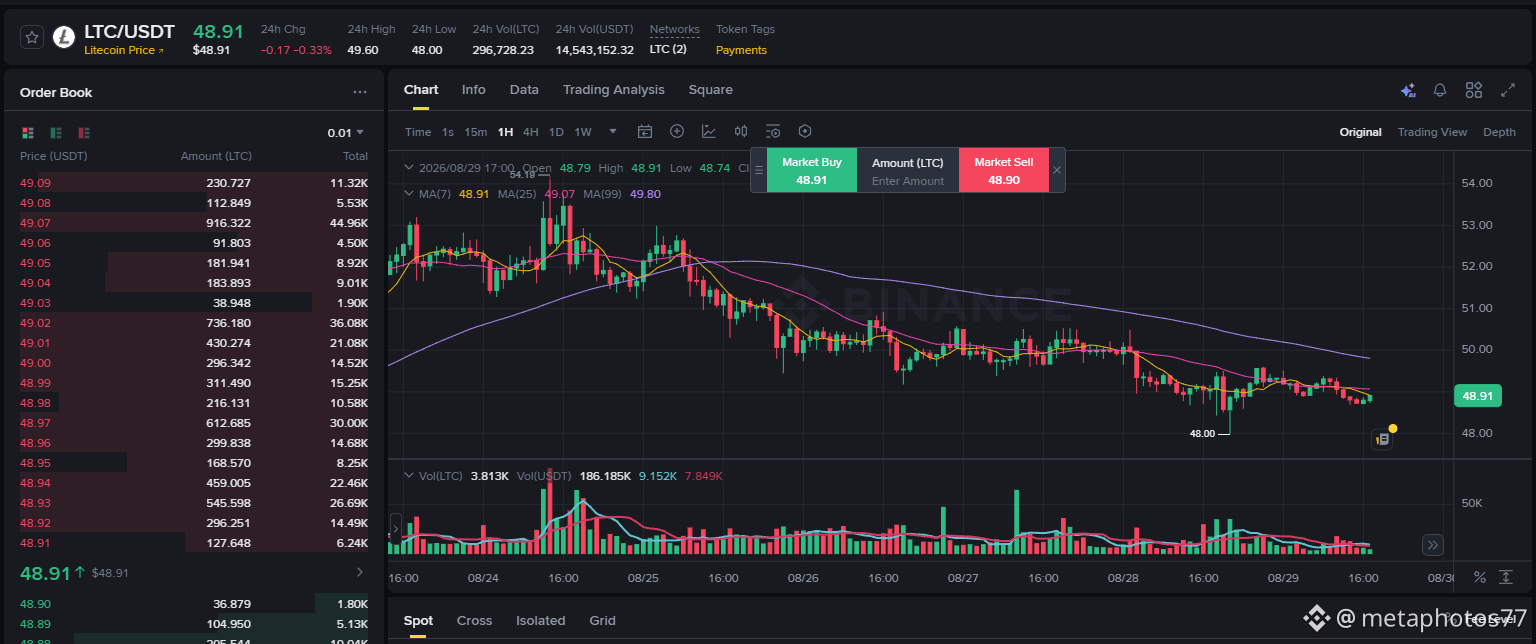This screenshot has height=644, width=1536.
Task: Open the go-to-date calendar icon
Action: coord(645,131)
